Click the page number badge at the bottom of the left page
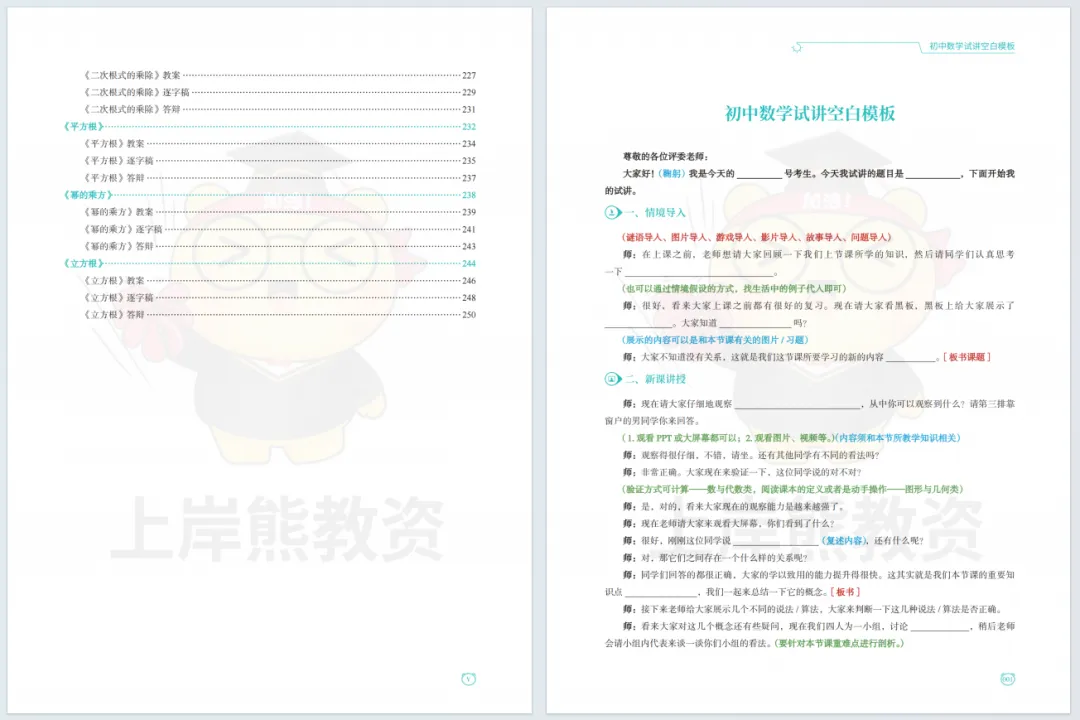Image resolution: width=1080 pixels, height=720 pixels. tap(468, 679)
